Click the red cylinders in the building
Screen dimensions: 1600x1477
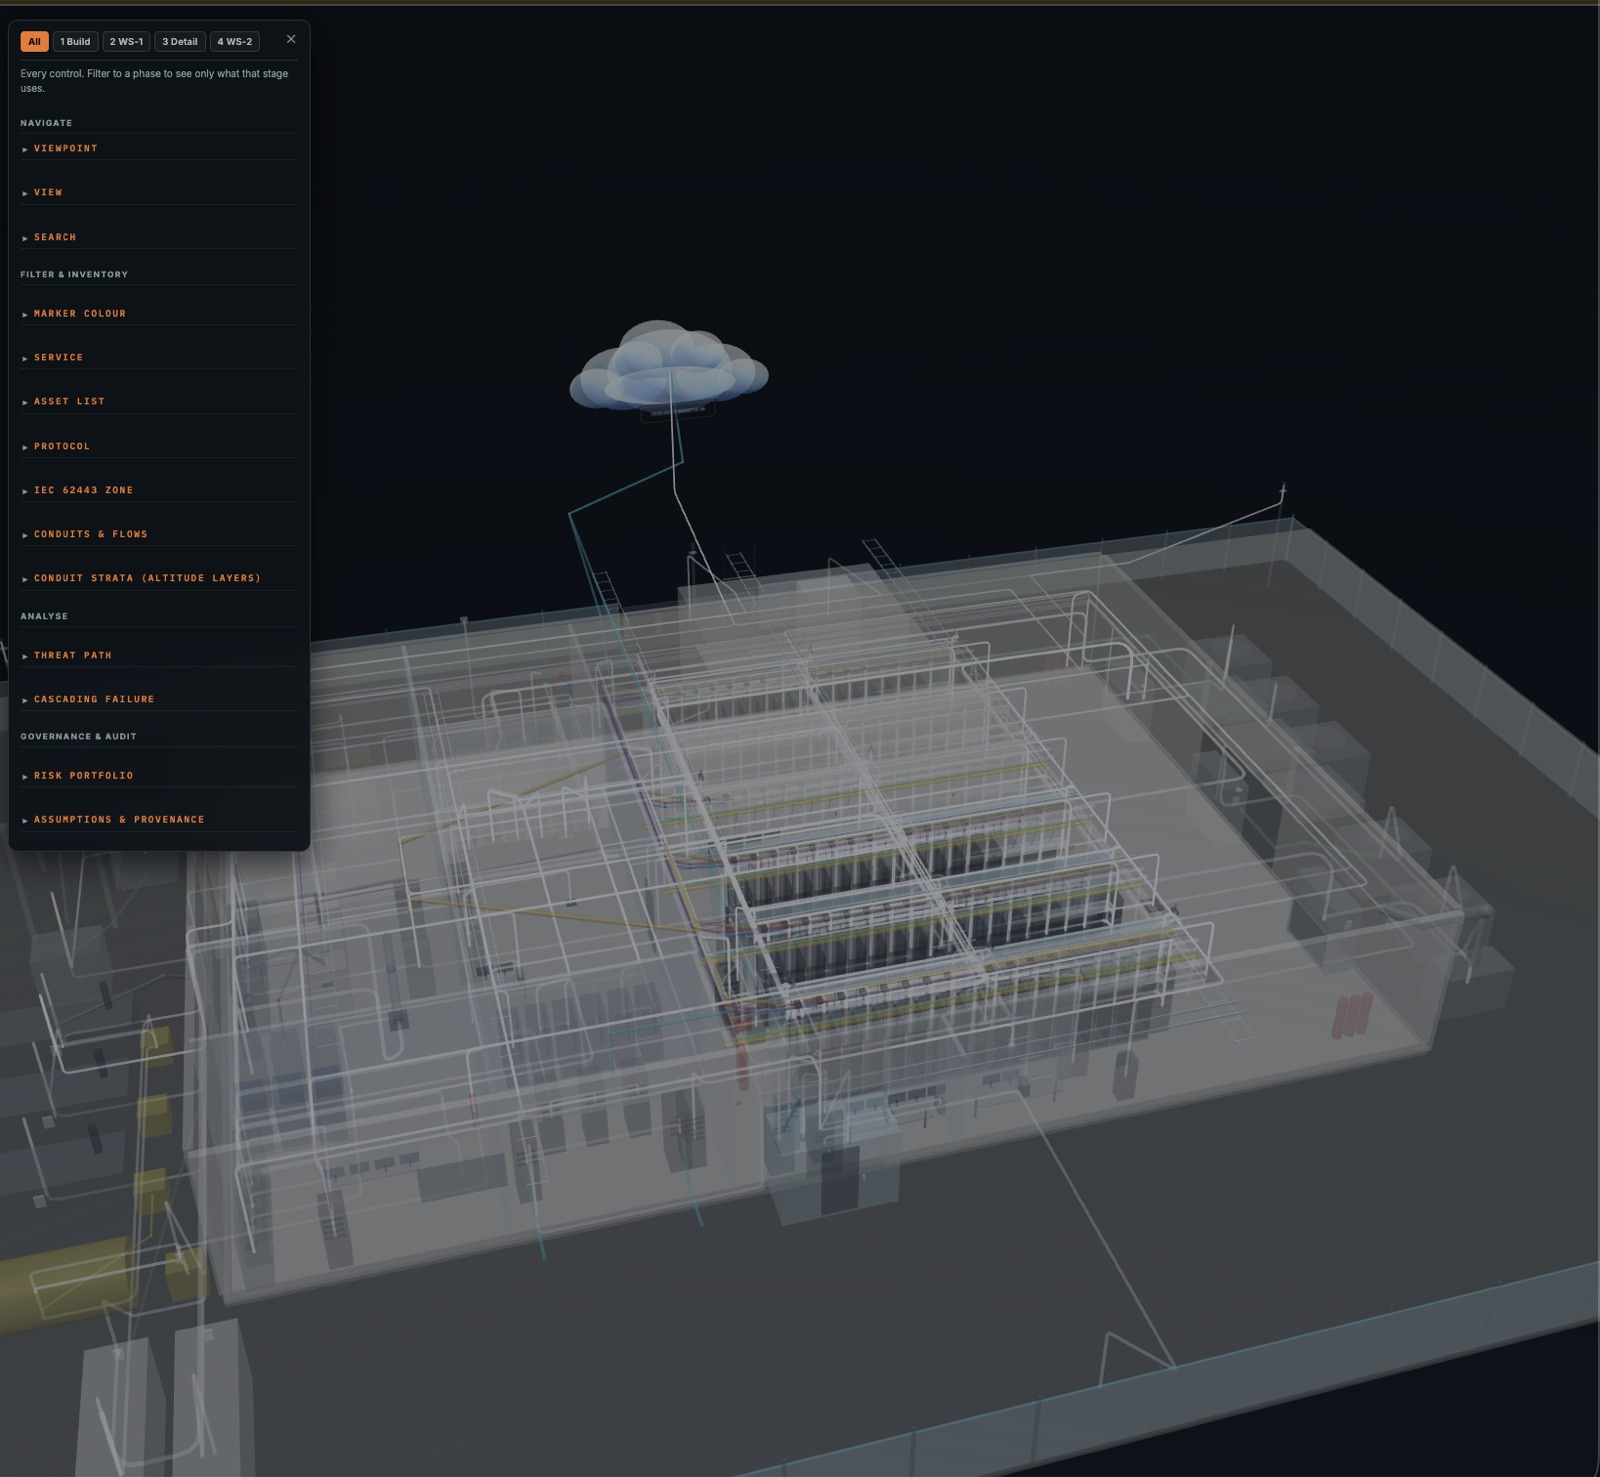tap(1351, 1015)
